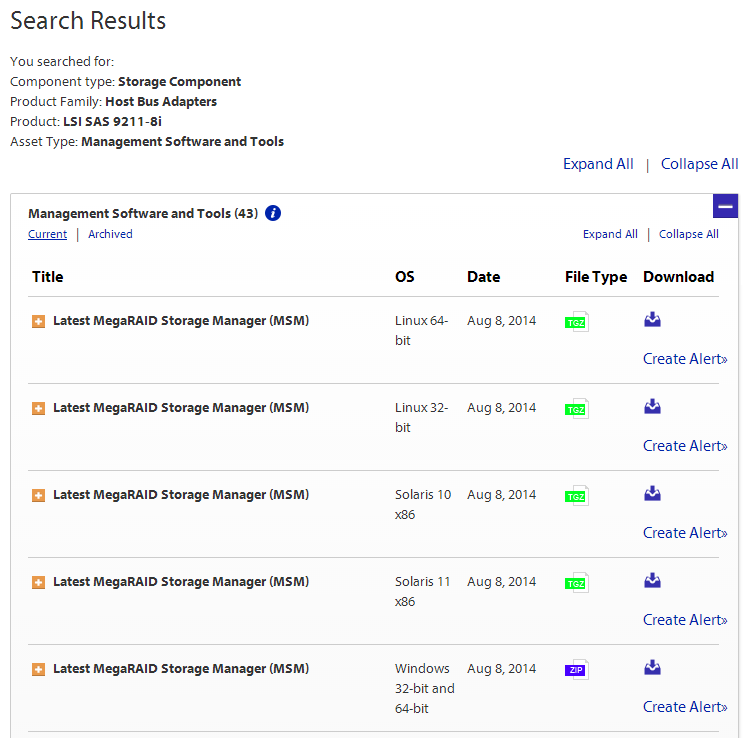Download the Linux 32-bit MSM package
Image resolution: width=749 pixels, height=738 pixels.
pos(652,406)
